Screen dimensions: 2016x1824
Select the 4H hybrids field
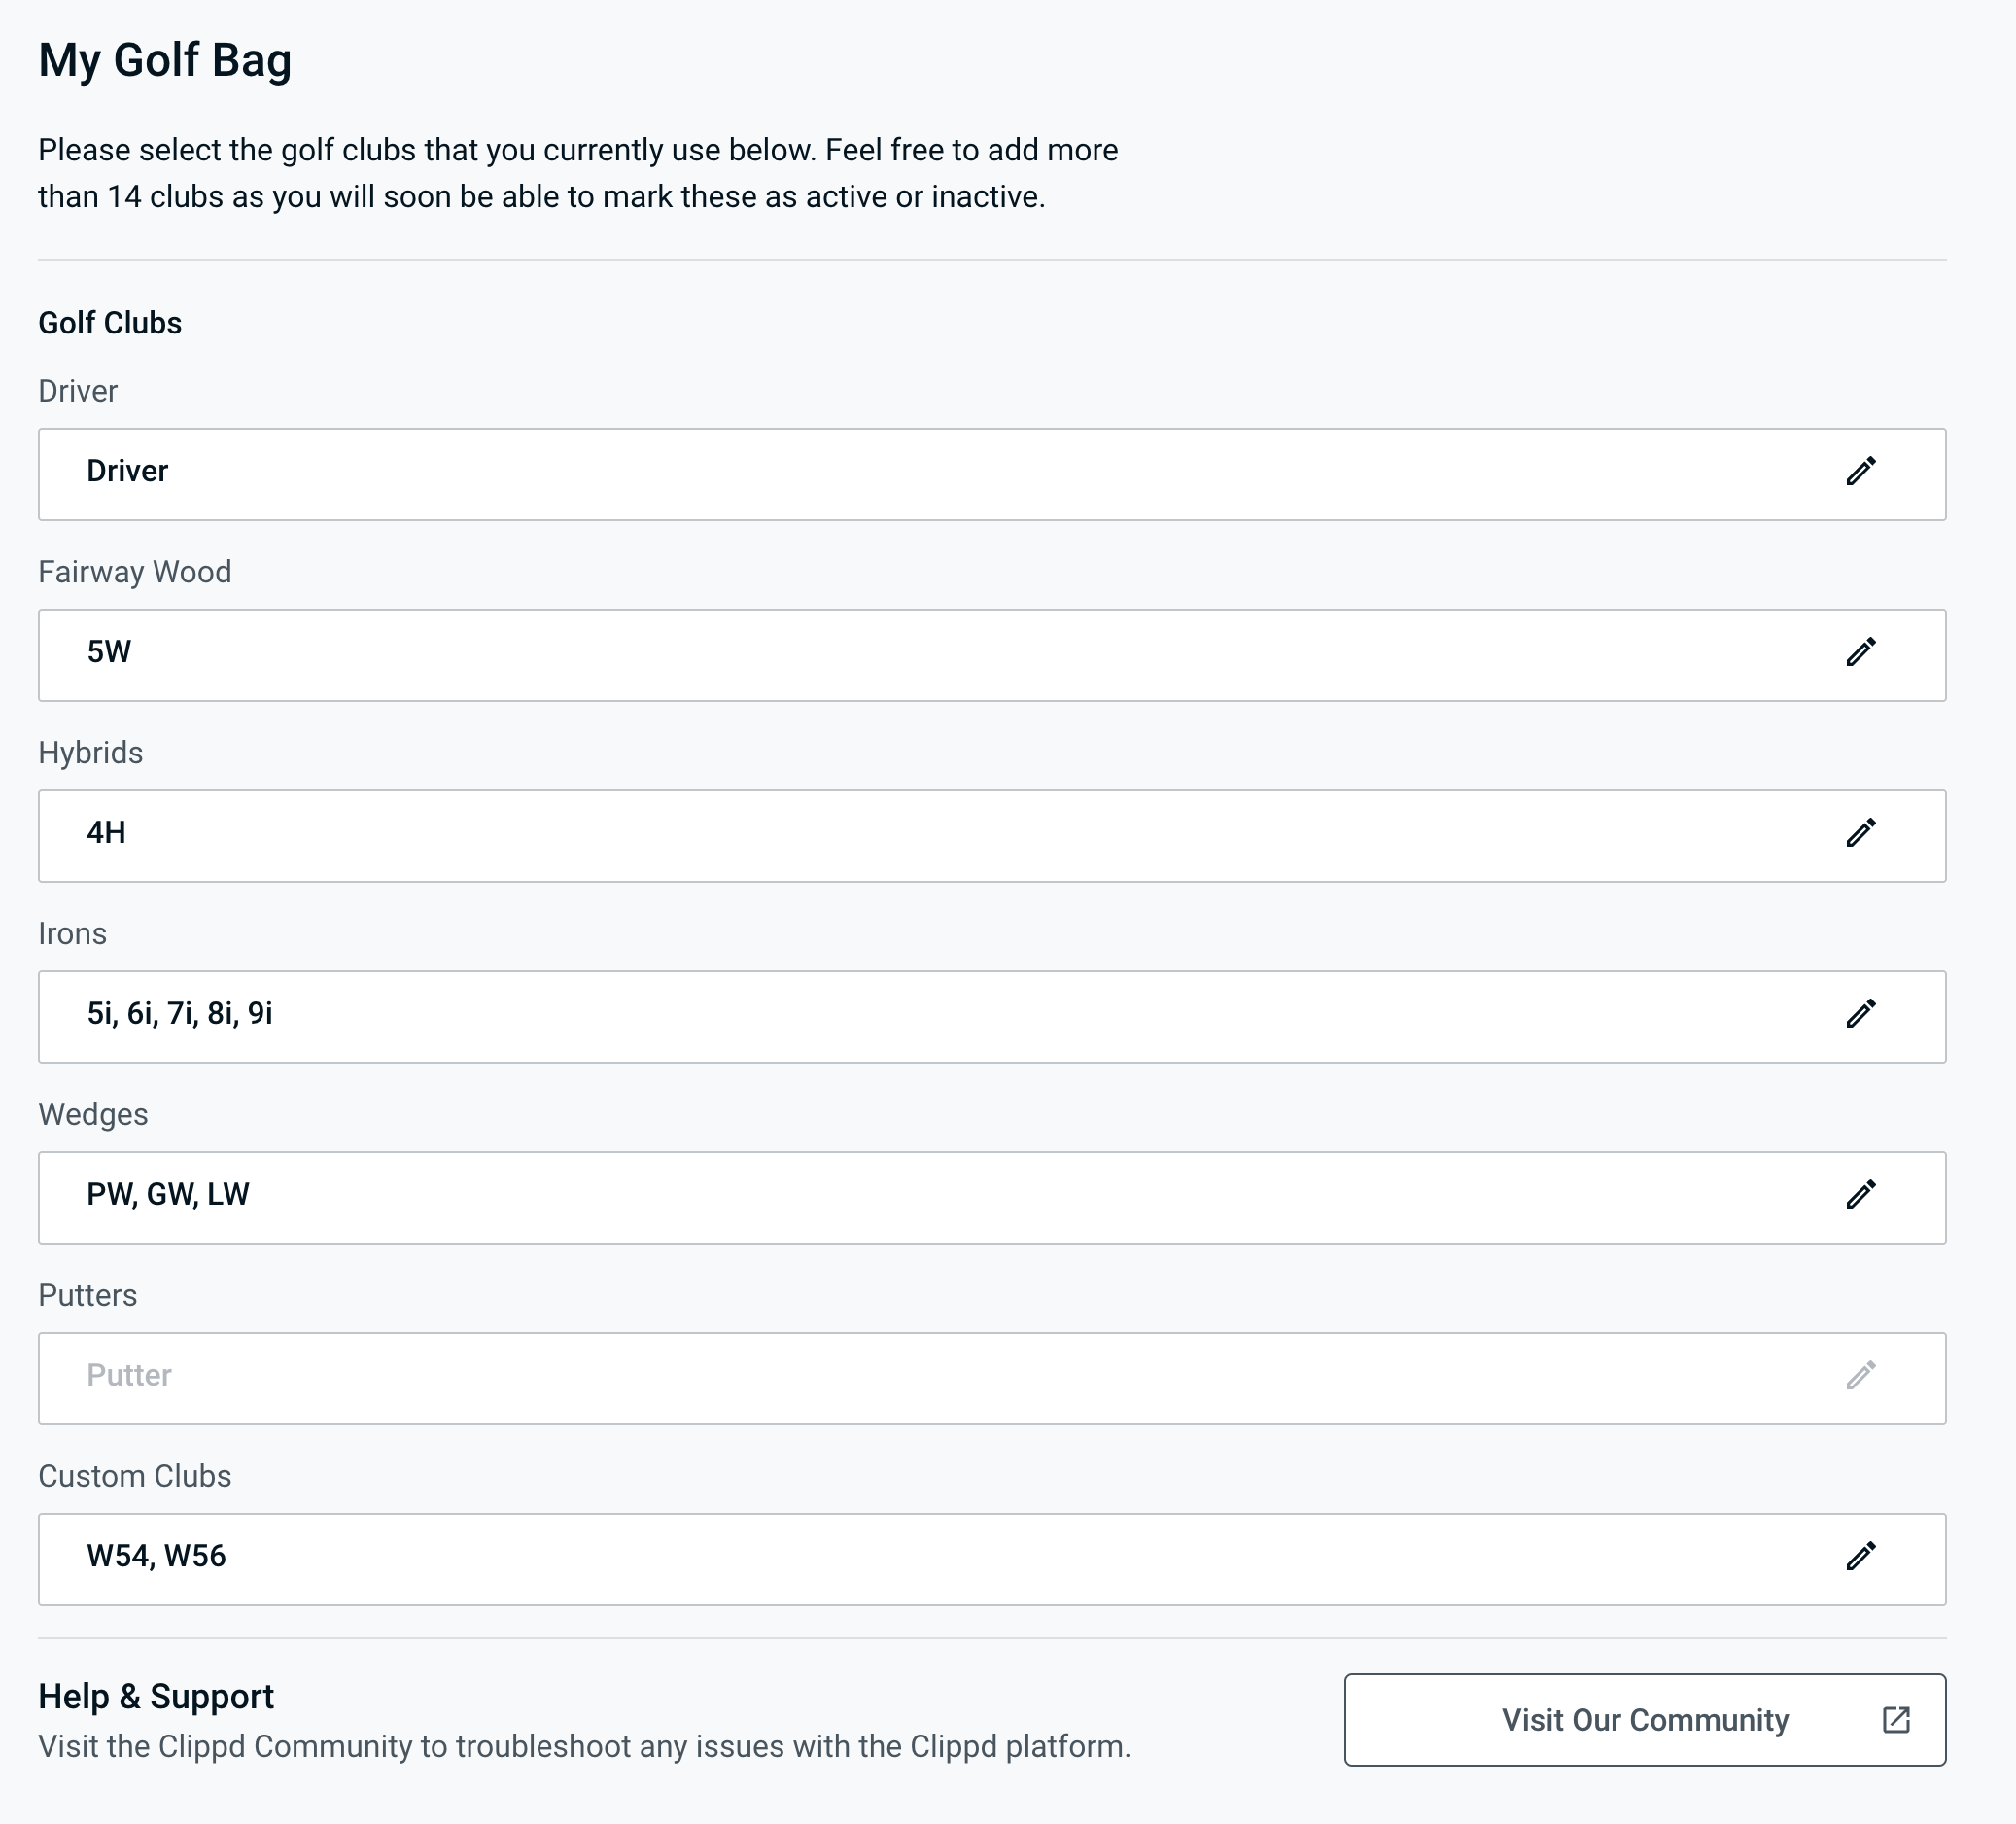click(900, 836)
